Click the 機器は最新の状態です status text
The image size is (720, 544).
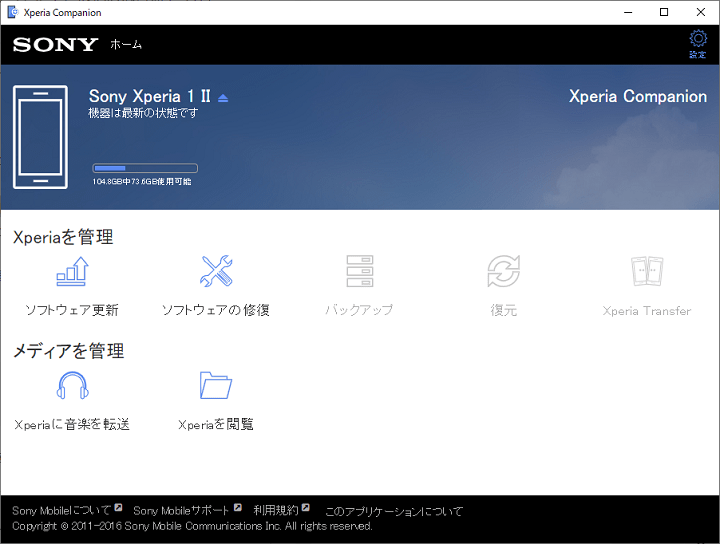point(143,112)
